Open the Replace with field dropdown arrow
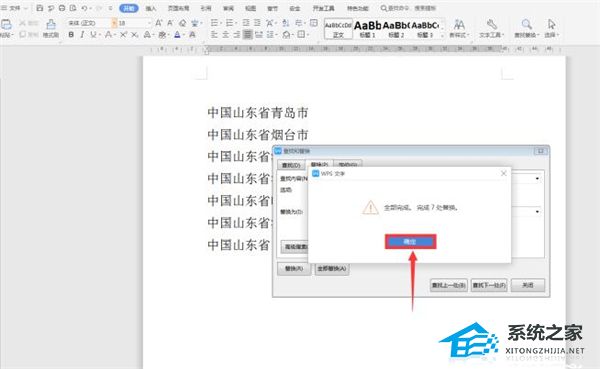 (x=537, y=211)
